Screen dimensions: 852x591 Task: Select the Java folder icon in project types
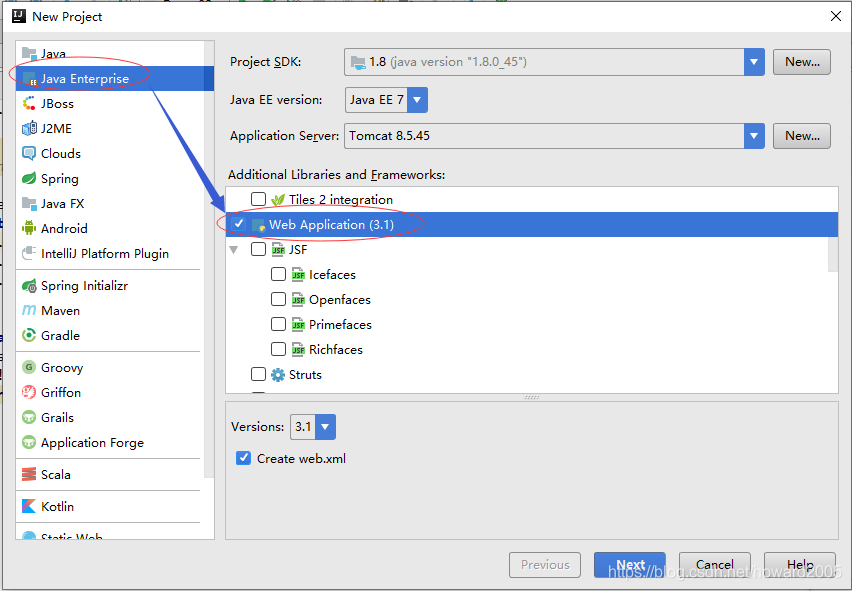[29, 53]
